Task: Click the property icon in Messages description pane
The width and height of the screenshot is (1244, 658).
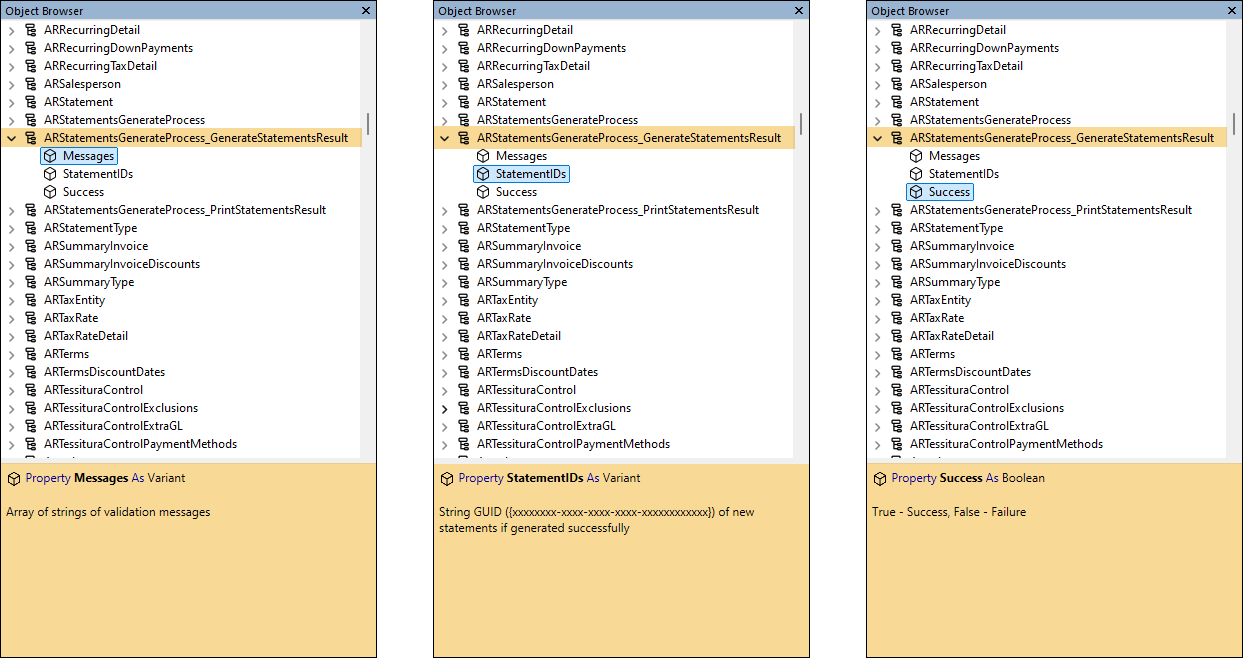Action: point(13,478)
